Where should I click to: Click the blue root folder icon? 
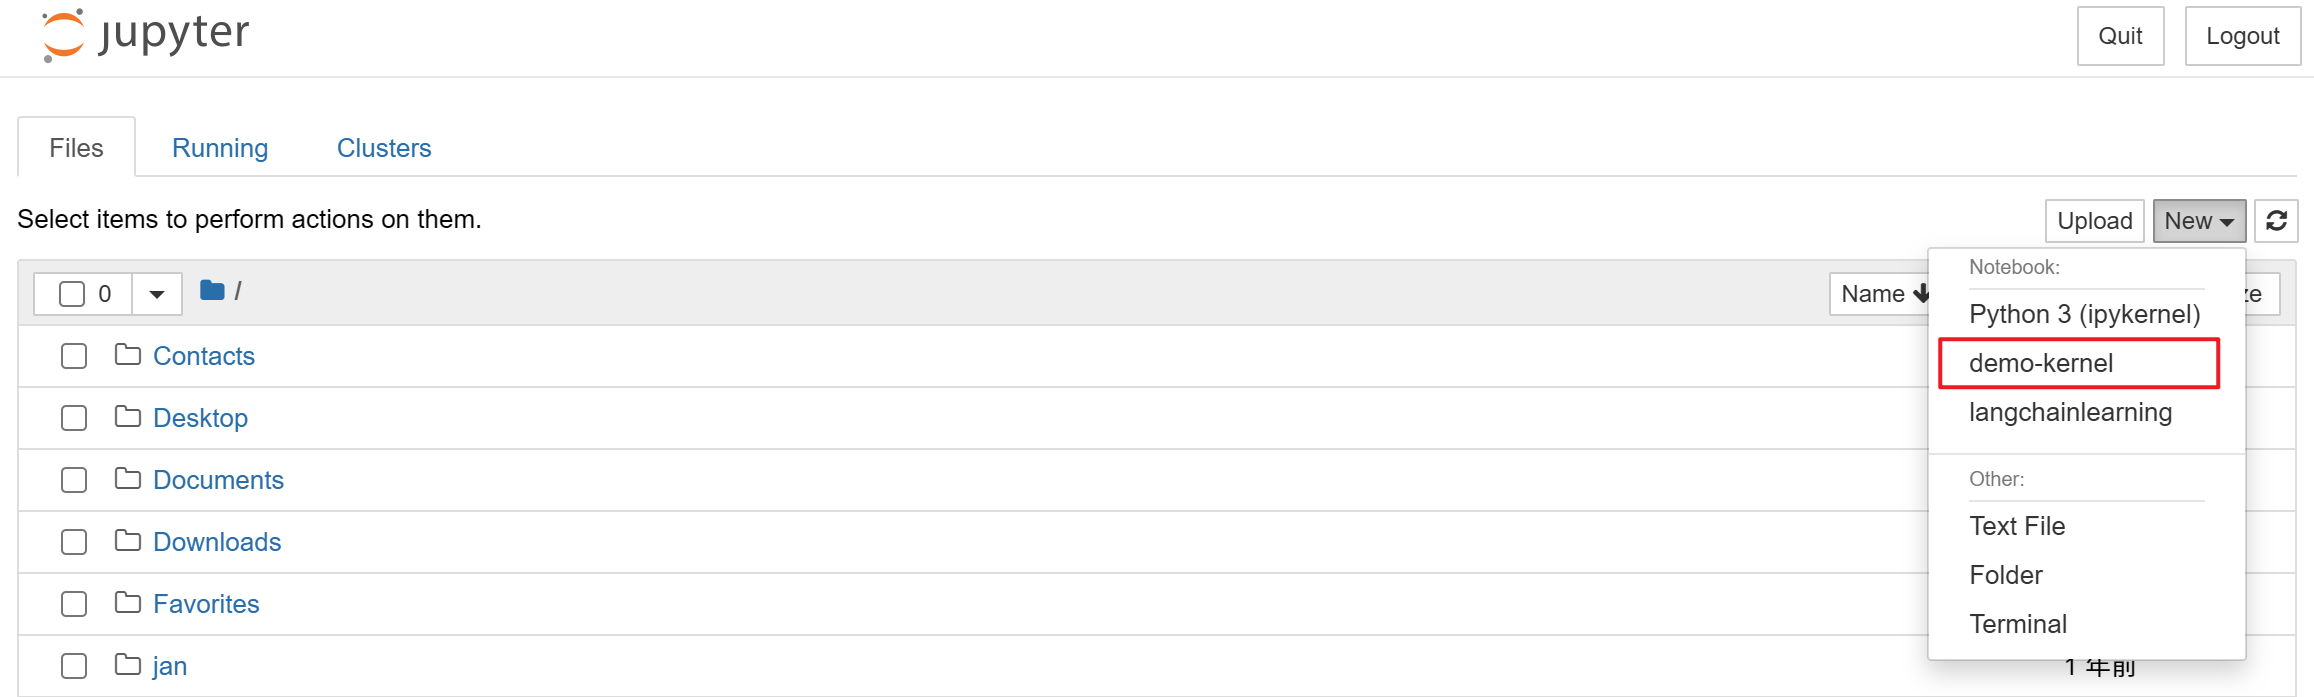coord(212,291)
